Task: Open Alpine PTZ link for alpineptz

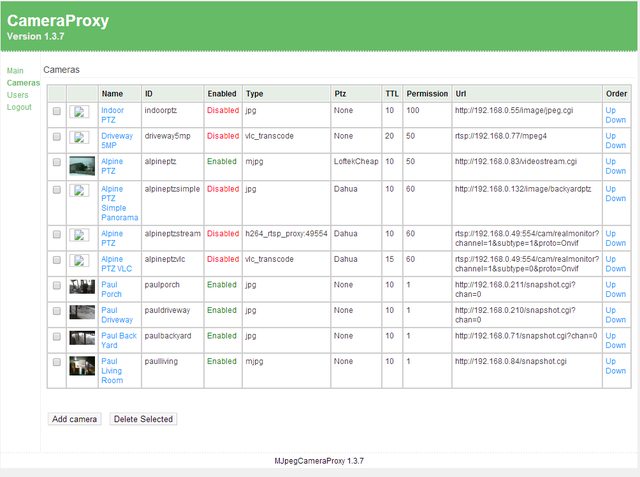Action: 112,166
